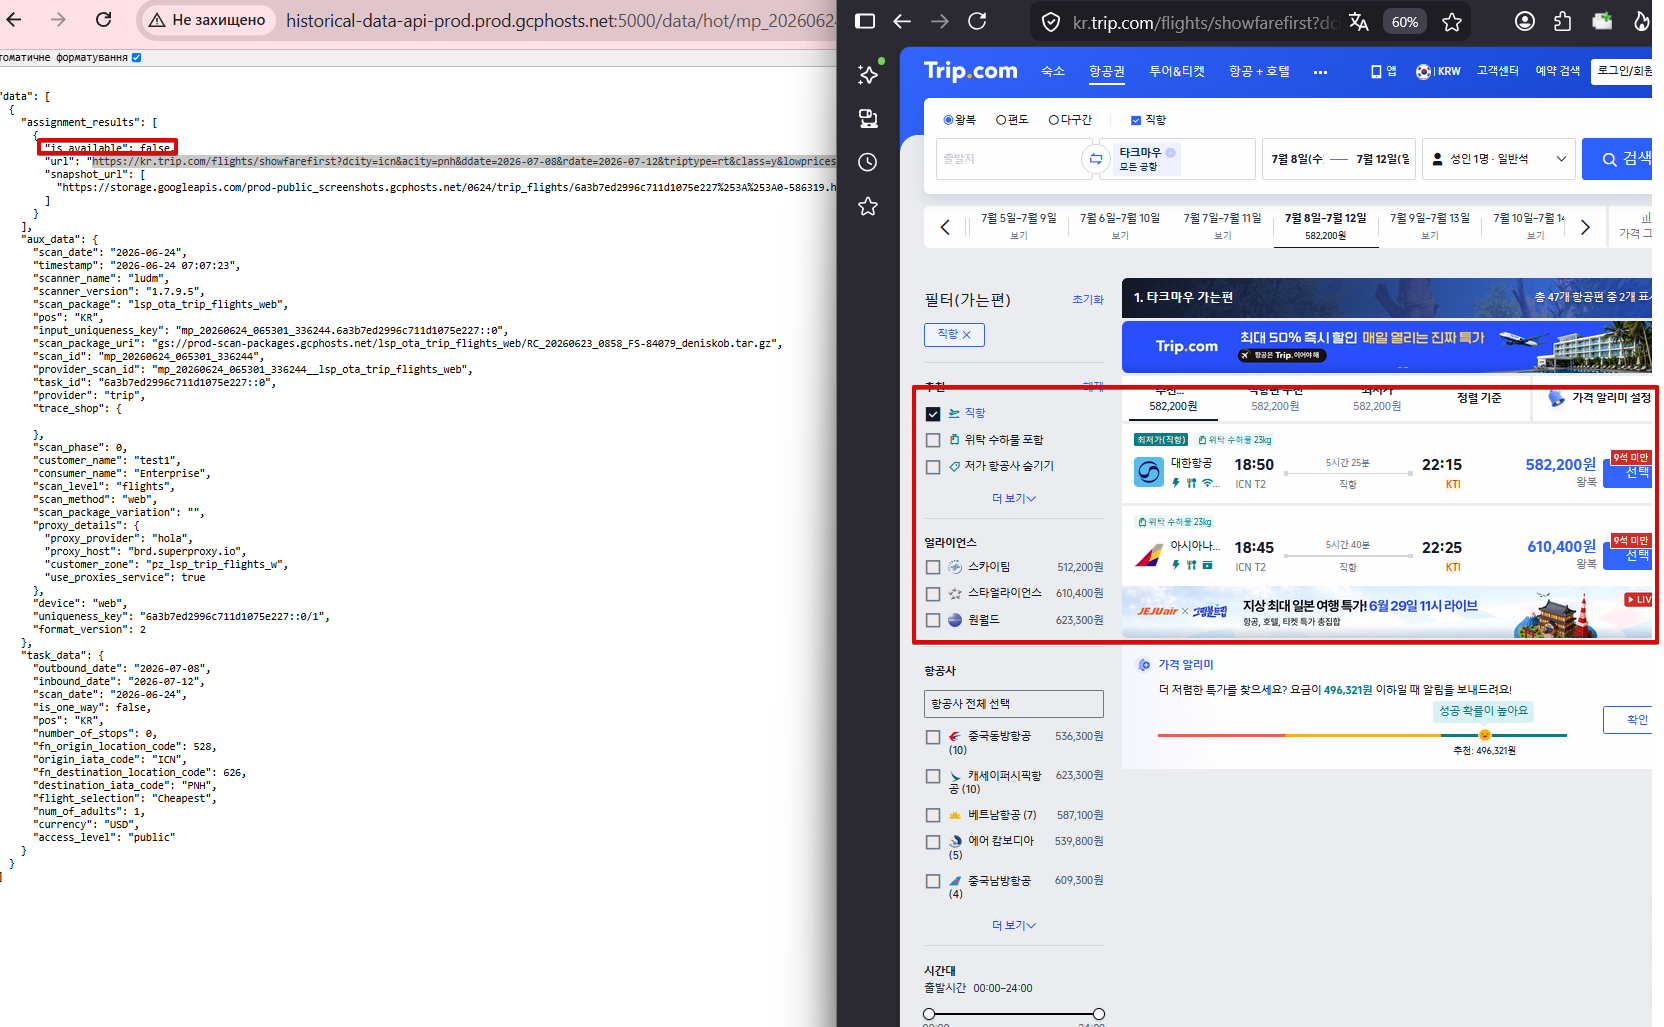Viewport: 1664px width, 1027px height.
Task: Click the 아시아나 airline logo
Action: point(1149,554)
